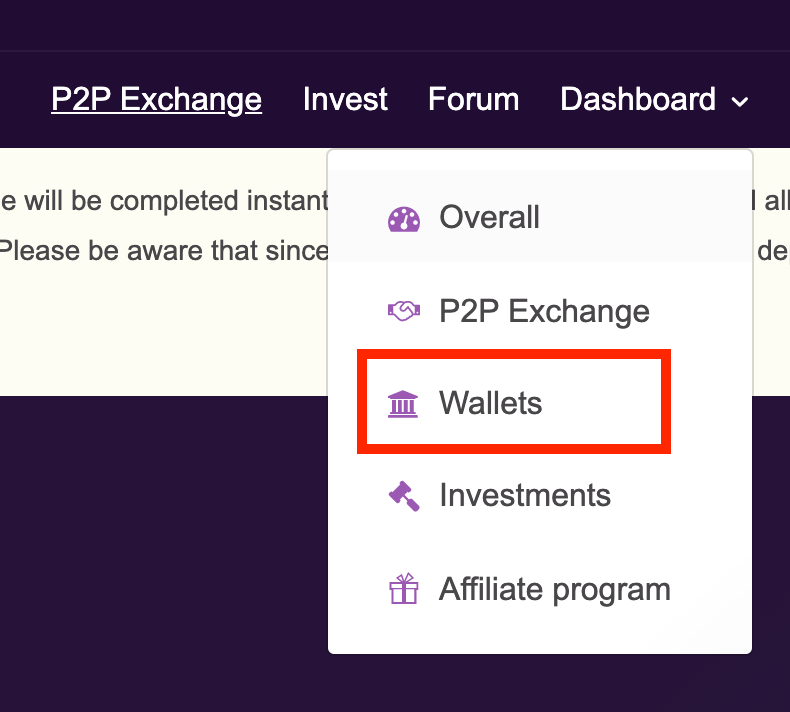Click the notice text starting with 'Please be aware'

coord(164,250)
